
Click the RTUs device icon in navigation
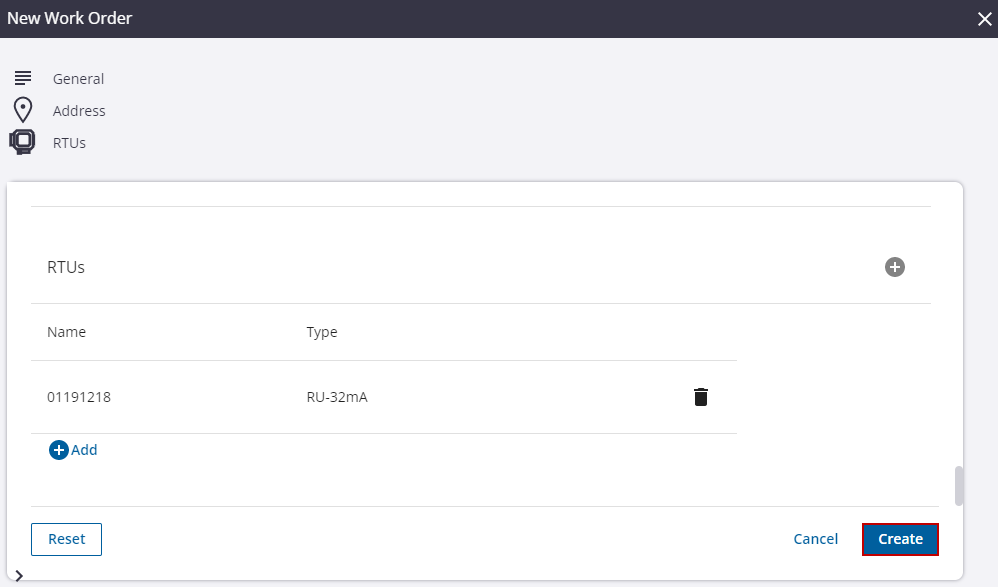22,142
